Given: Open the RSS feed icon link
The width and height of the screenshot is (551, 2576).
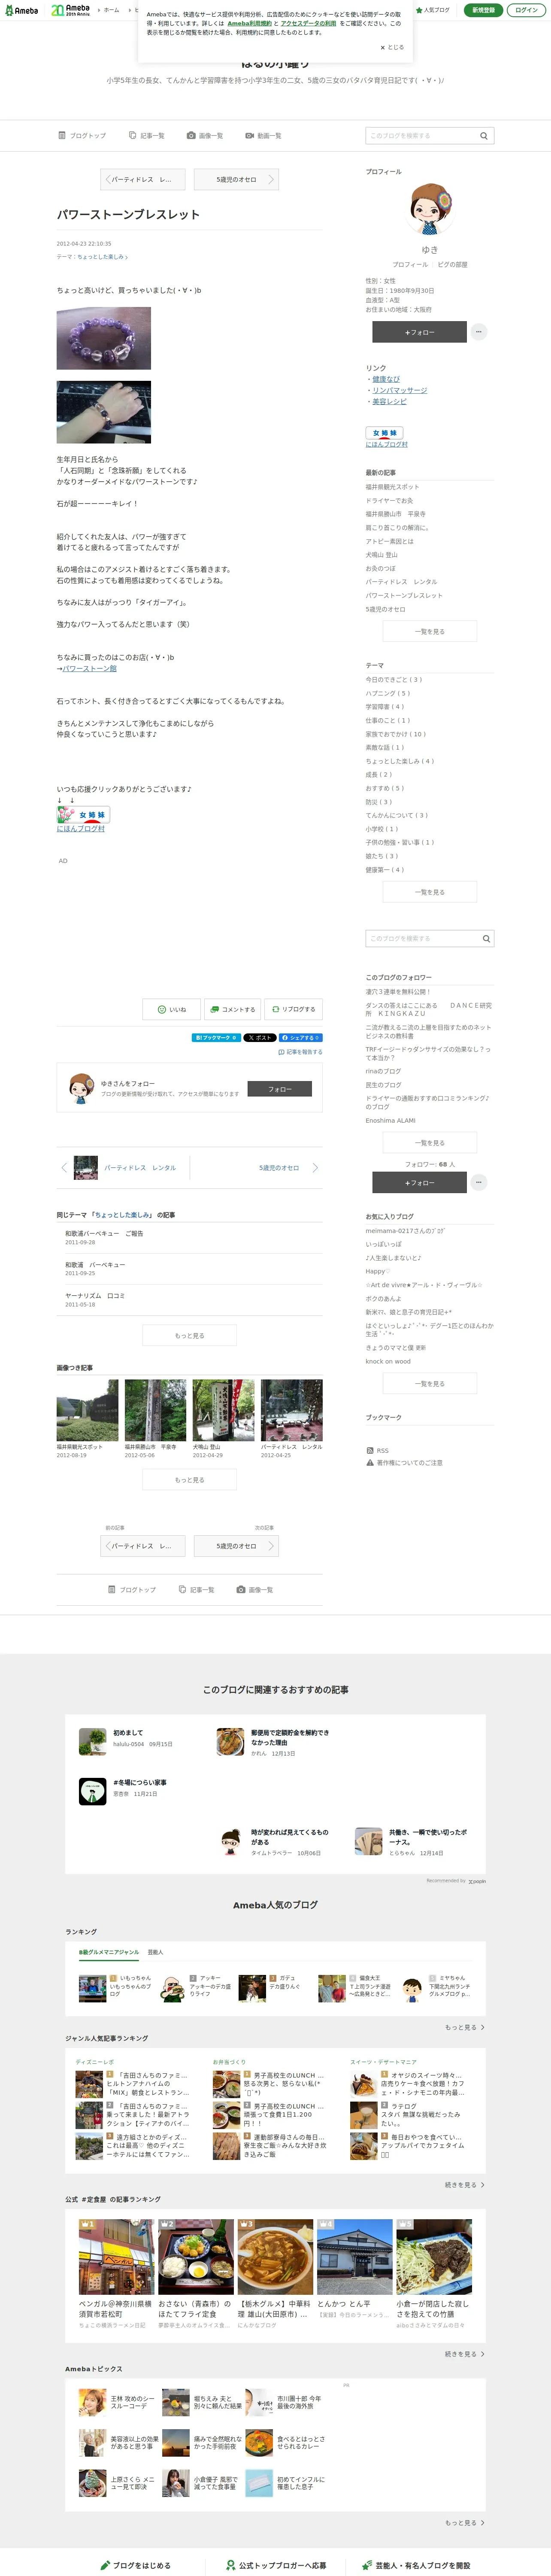Looking at the screenshot, I should click(x=377, y=1451).
